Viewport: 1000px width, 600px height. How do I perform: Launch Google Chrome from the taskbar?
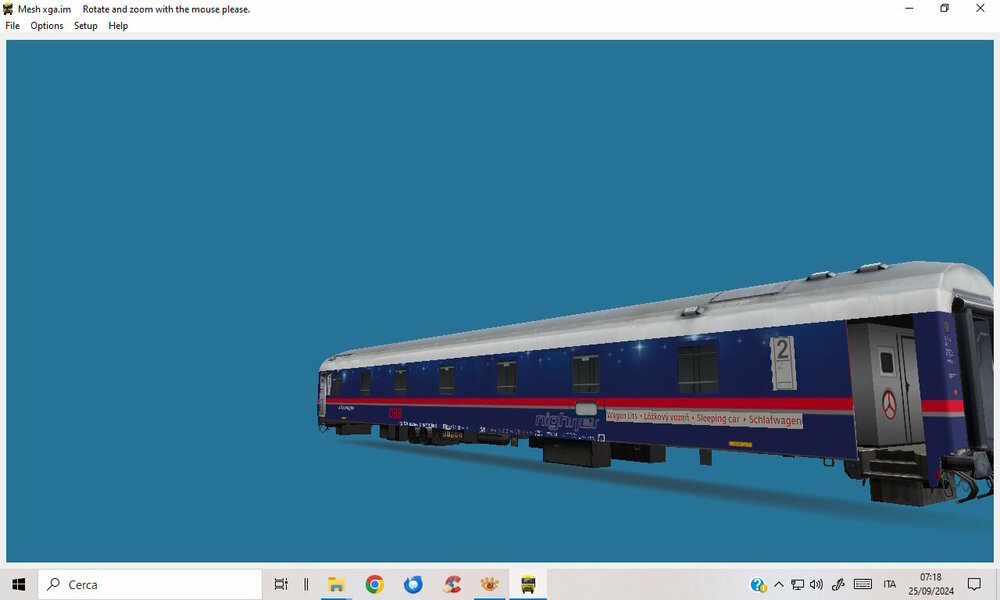[x=375, y=584]
